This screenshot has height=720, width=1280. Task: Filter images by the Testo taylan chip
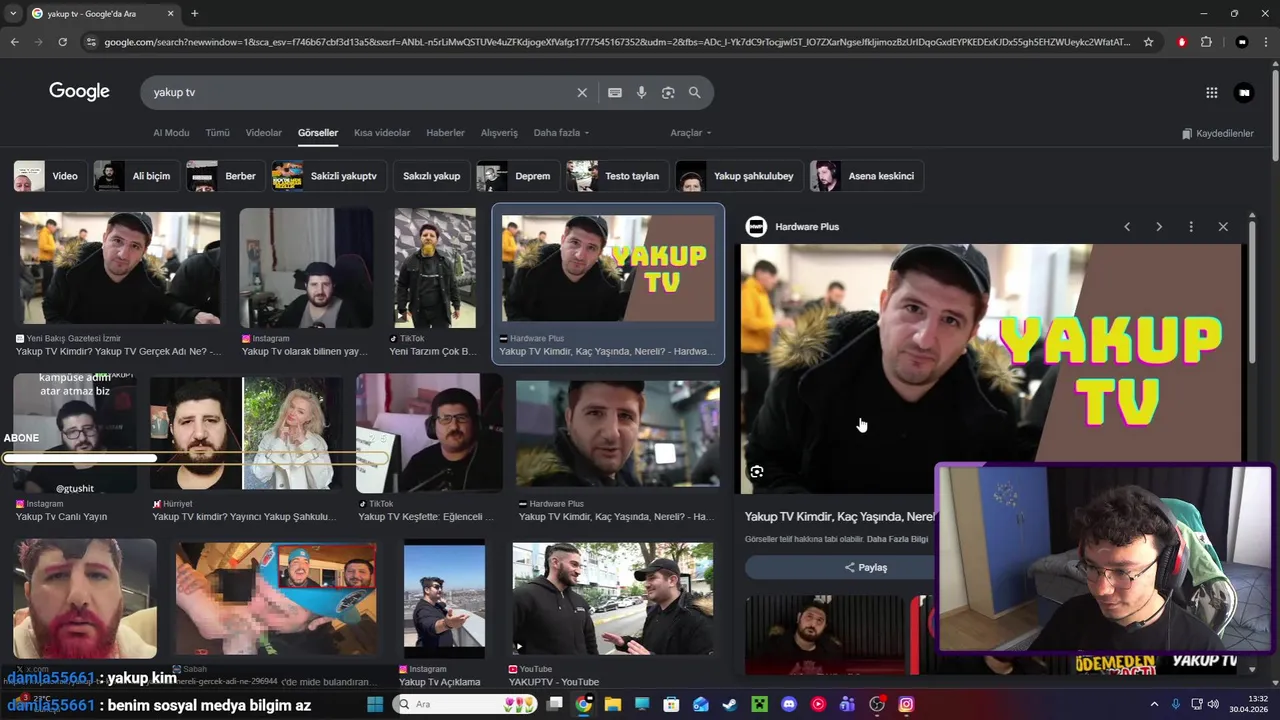coord(617,176)
